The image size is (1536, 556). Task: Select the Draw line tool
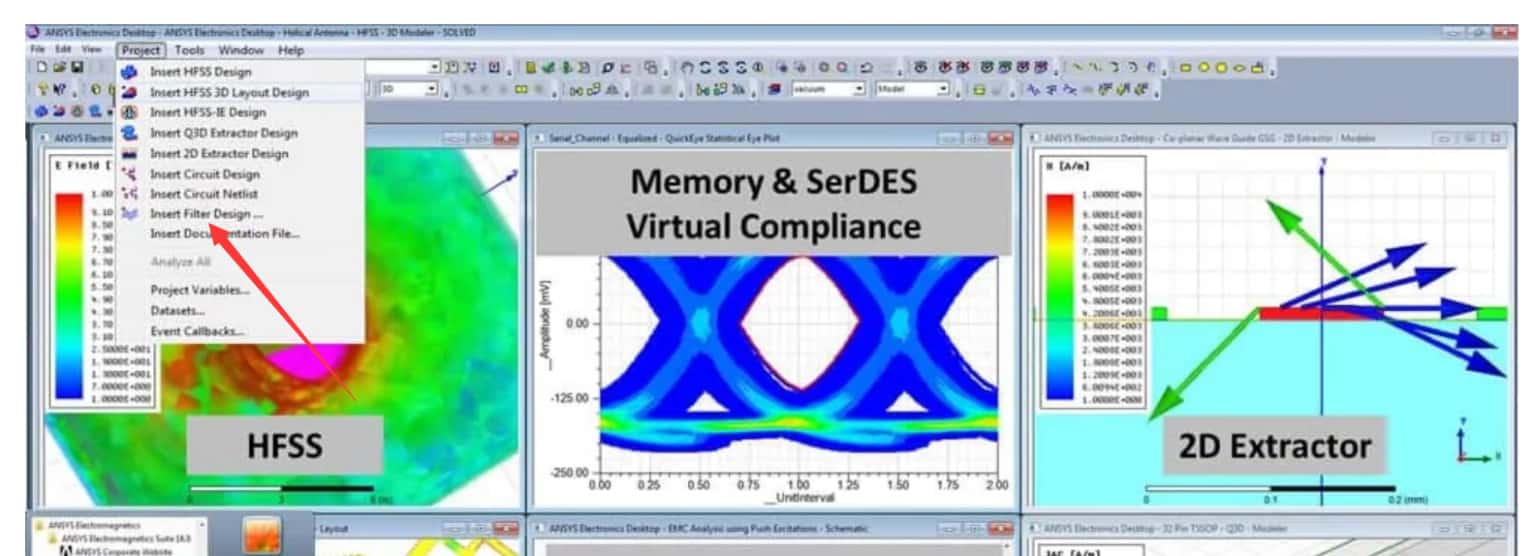pos(1078,67)
